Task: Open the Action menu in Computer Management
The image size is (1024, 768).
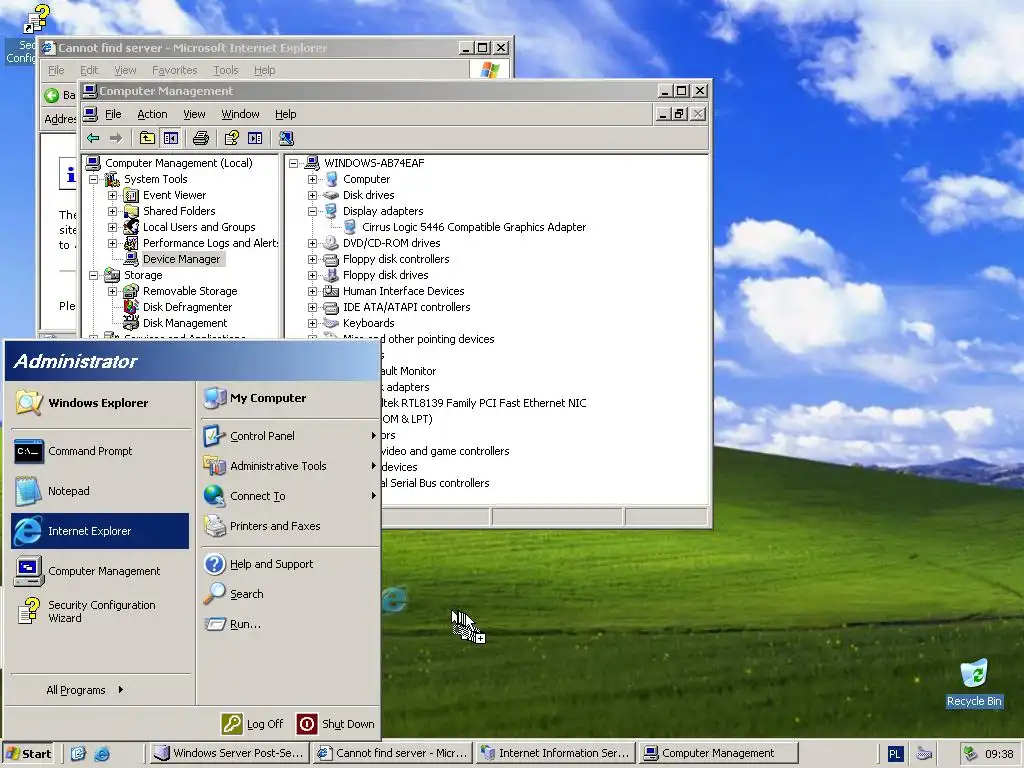Action: [152, 114]
